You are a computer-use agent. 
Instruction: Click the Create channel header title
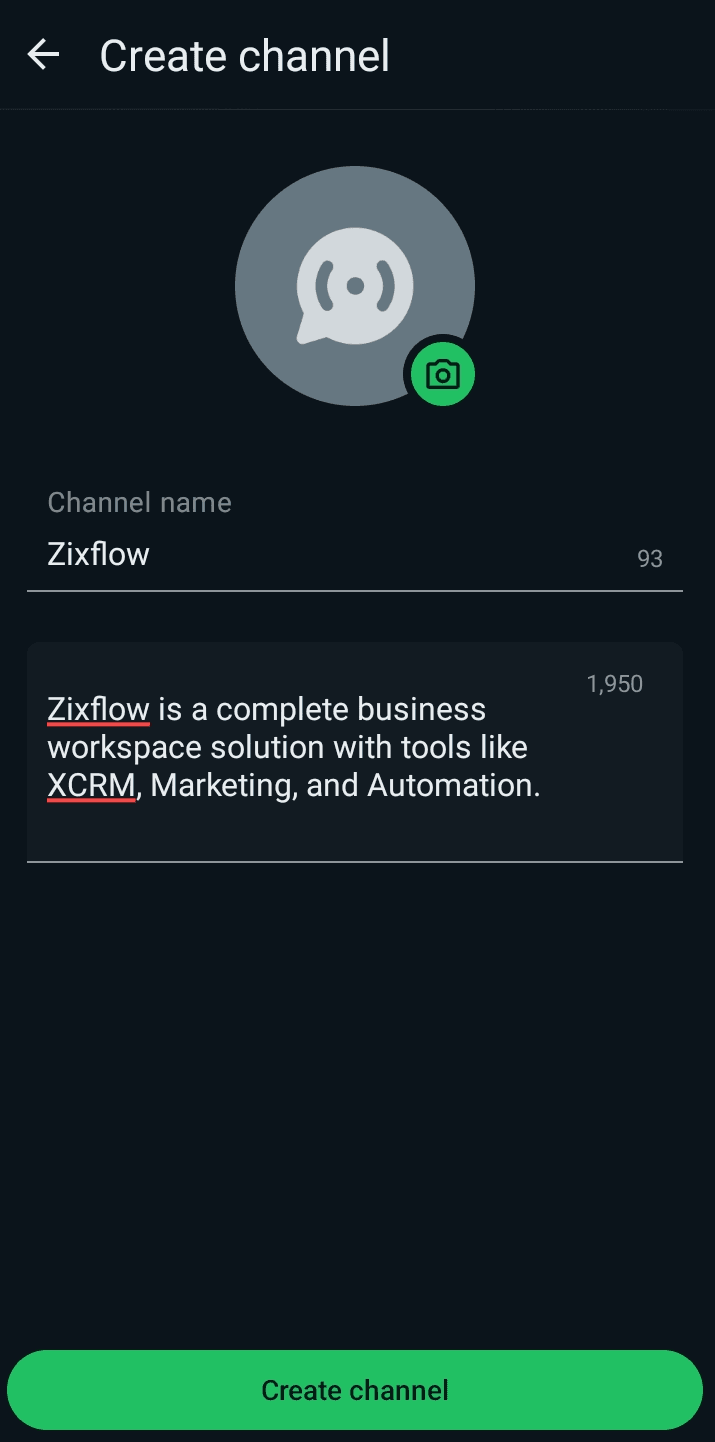pos(244,56)
